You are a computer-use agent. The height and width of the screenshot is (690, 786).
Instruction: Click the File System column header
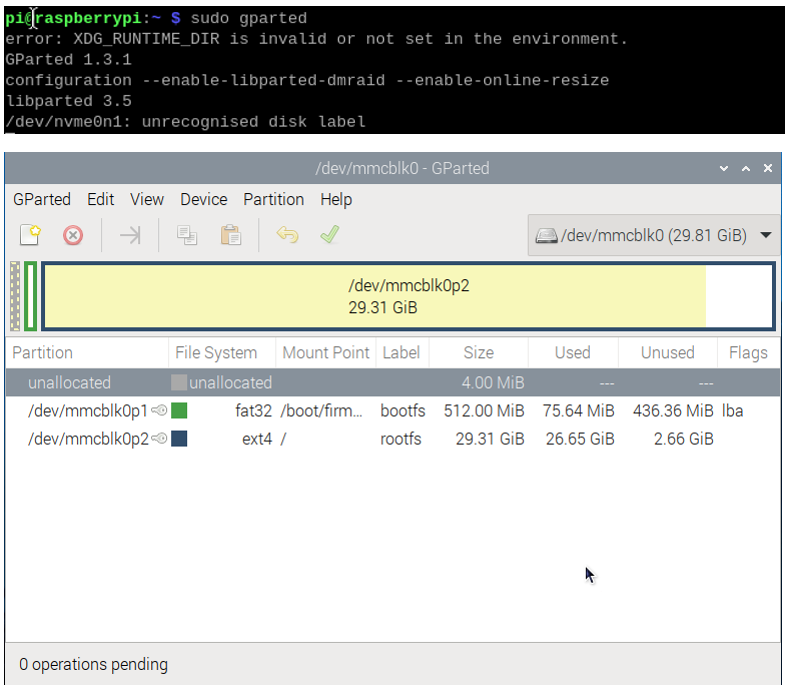[216, 353]
